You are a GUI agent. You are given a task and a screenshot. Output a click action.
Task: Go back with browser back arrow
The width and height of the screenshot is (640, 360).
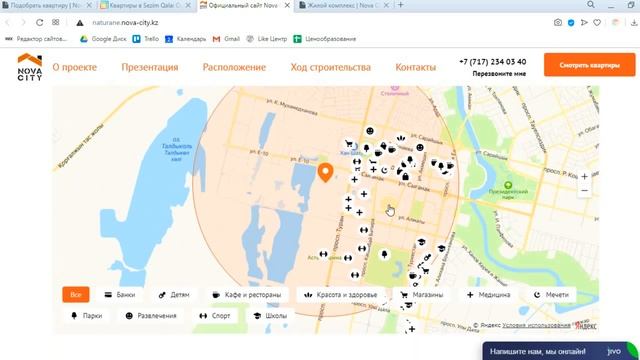coord(7,22)
